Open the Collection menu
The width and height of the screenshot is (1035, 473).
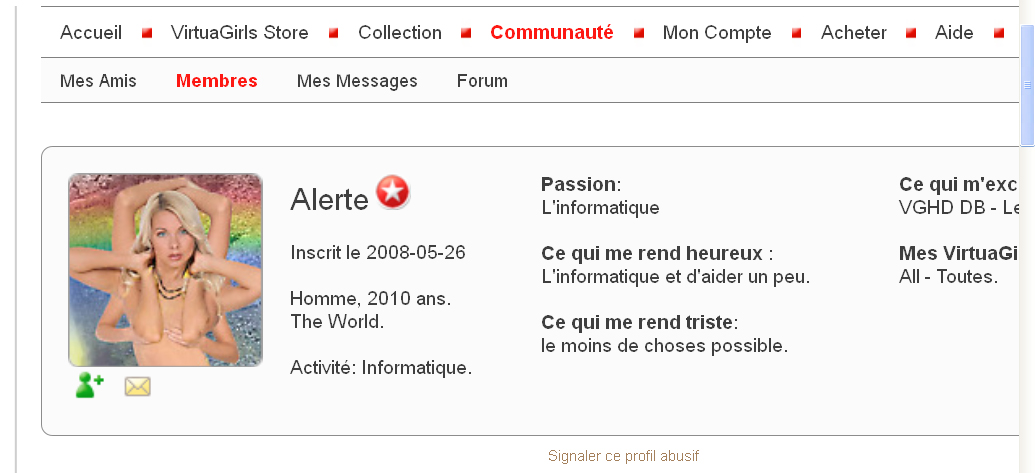tap(400, 33)
